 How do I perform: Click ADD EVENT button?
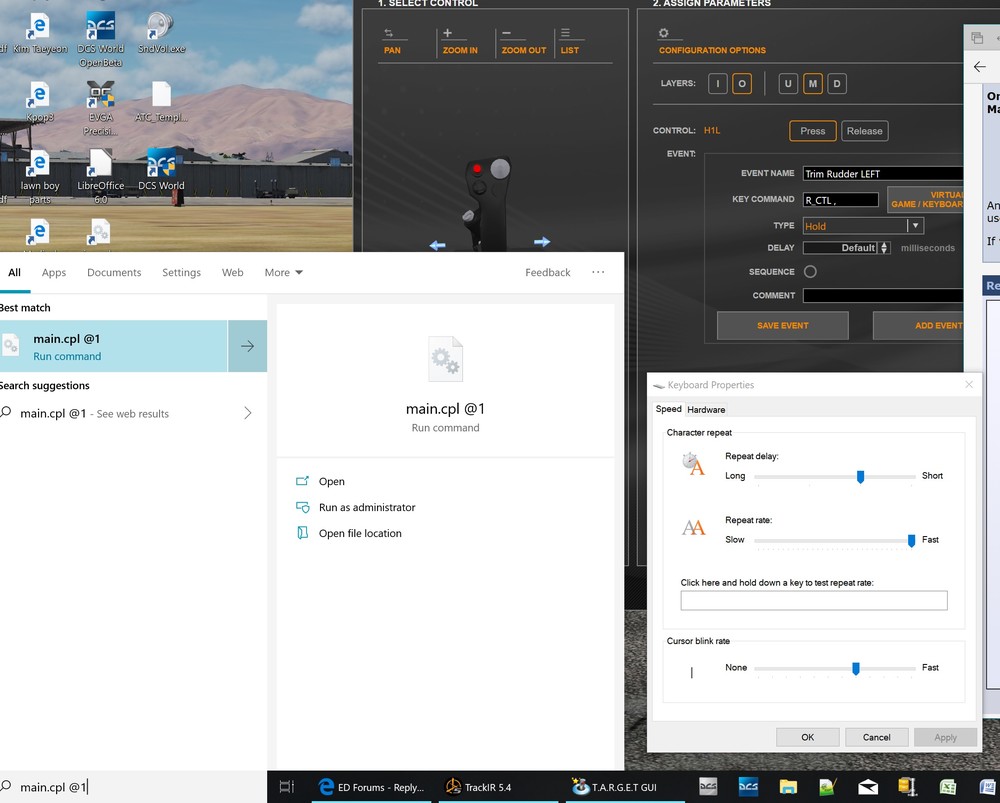point(918,325)
